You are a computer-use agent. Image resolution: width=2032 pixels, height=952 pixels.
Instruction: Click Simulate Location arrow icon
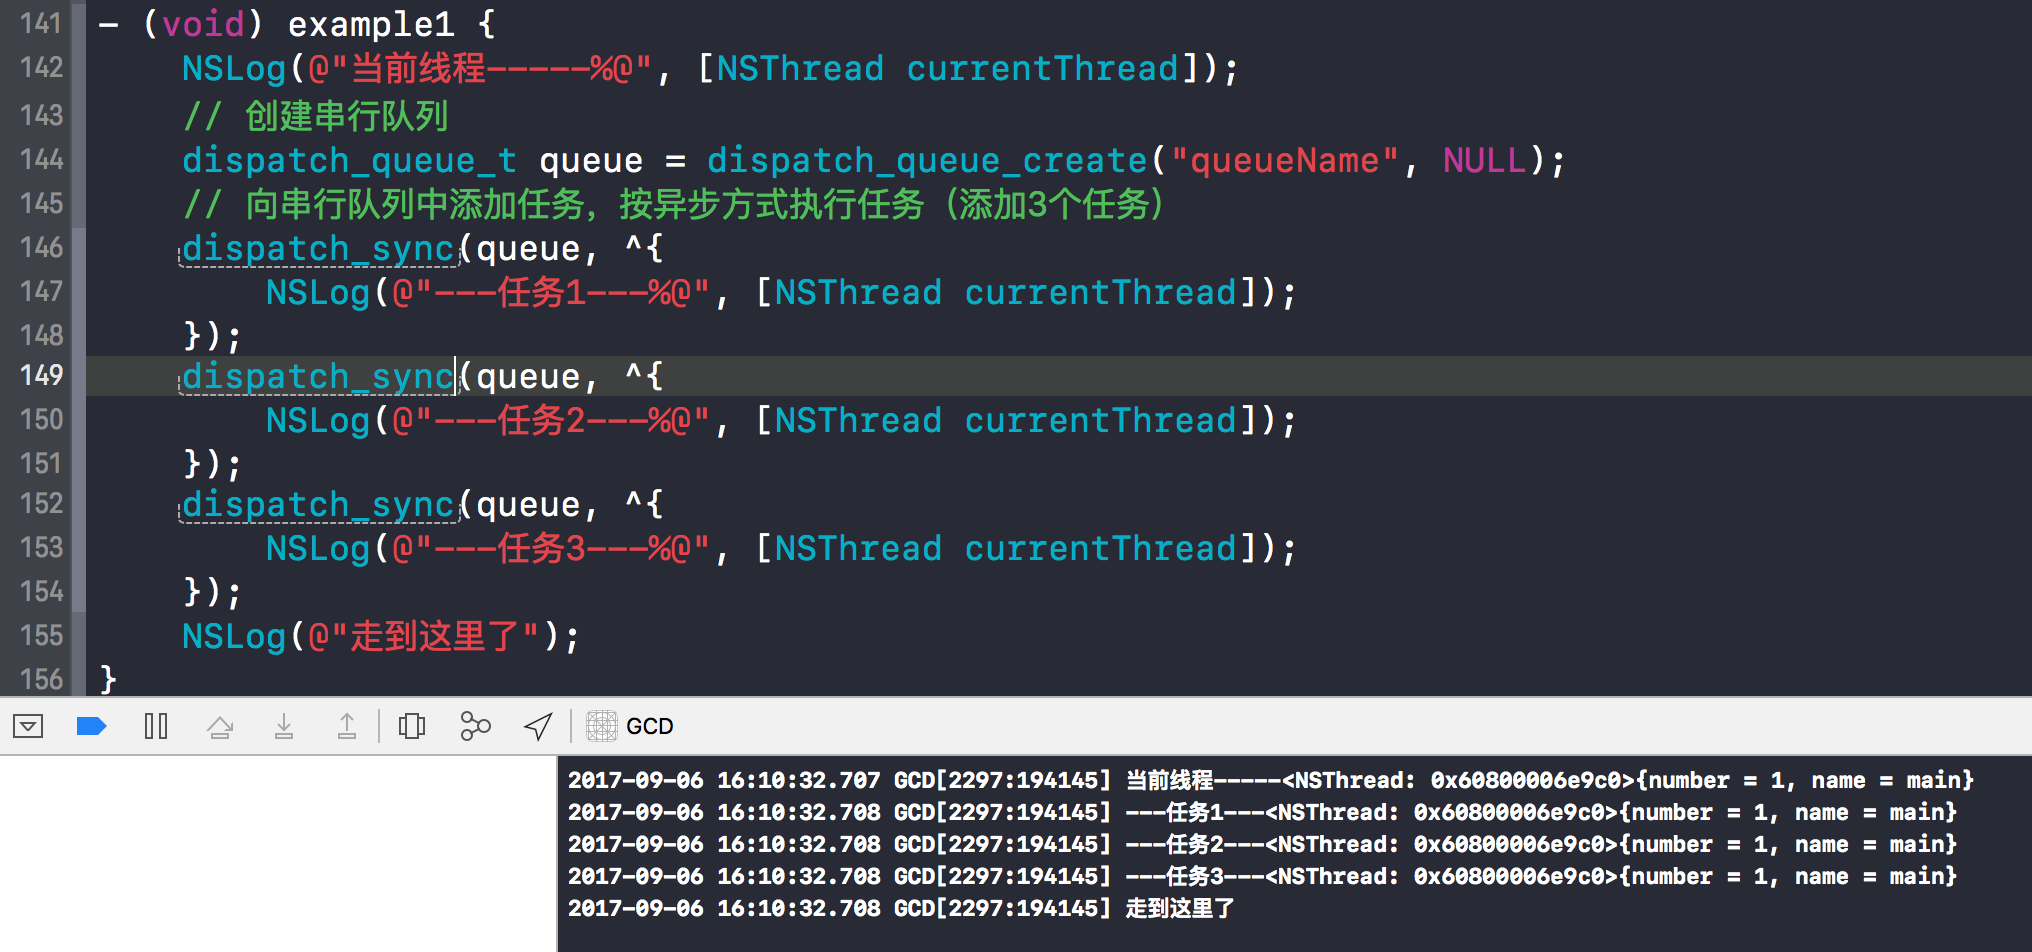click(538, 726)
